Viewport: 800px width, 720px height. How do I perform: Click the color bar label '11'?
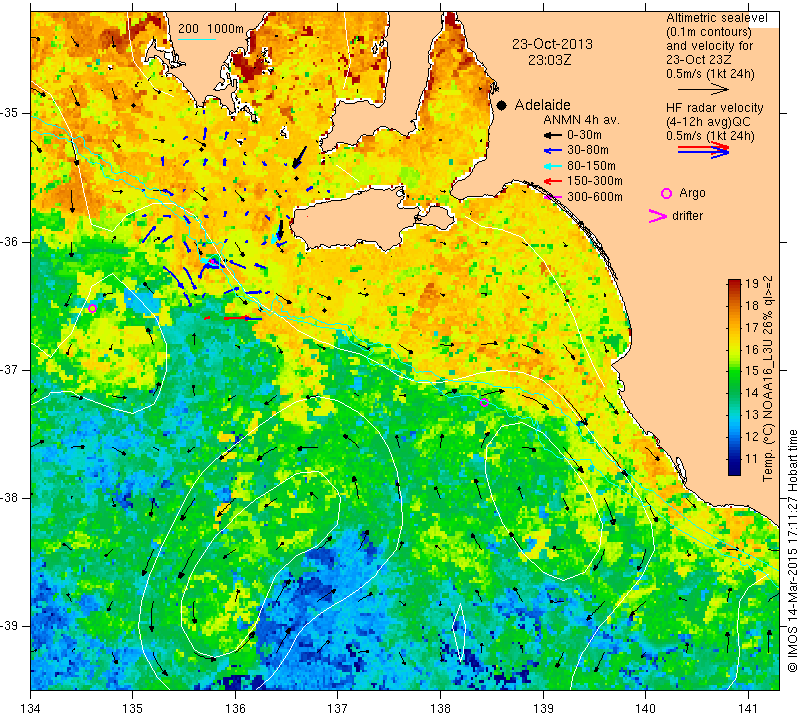tap(752, 459)
